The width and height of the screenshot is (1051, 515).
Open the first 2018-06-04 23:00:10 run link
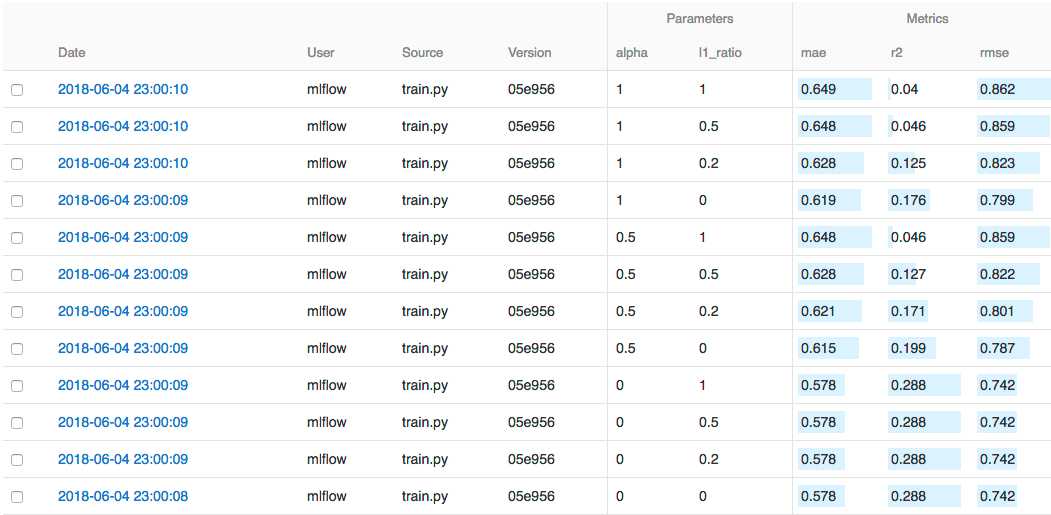click(x=123, y=89)
